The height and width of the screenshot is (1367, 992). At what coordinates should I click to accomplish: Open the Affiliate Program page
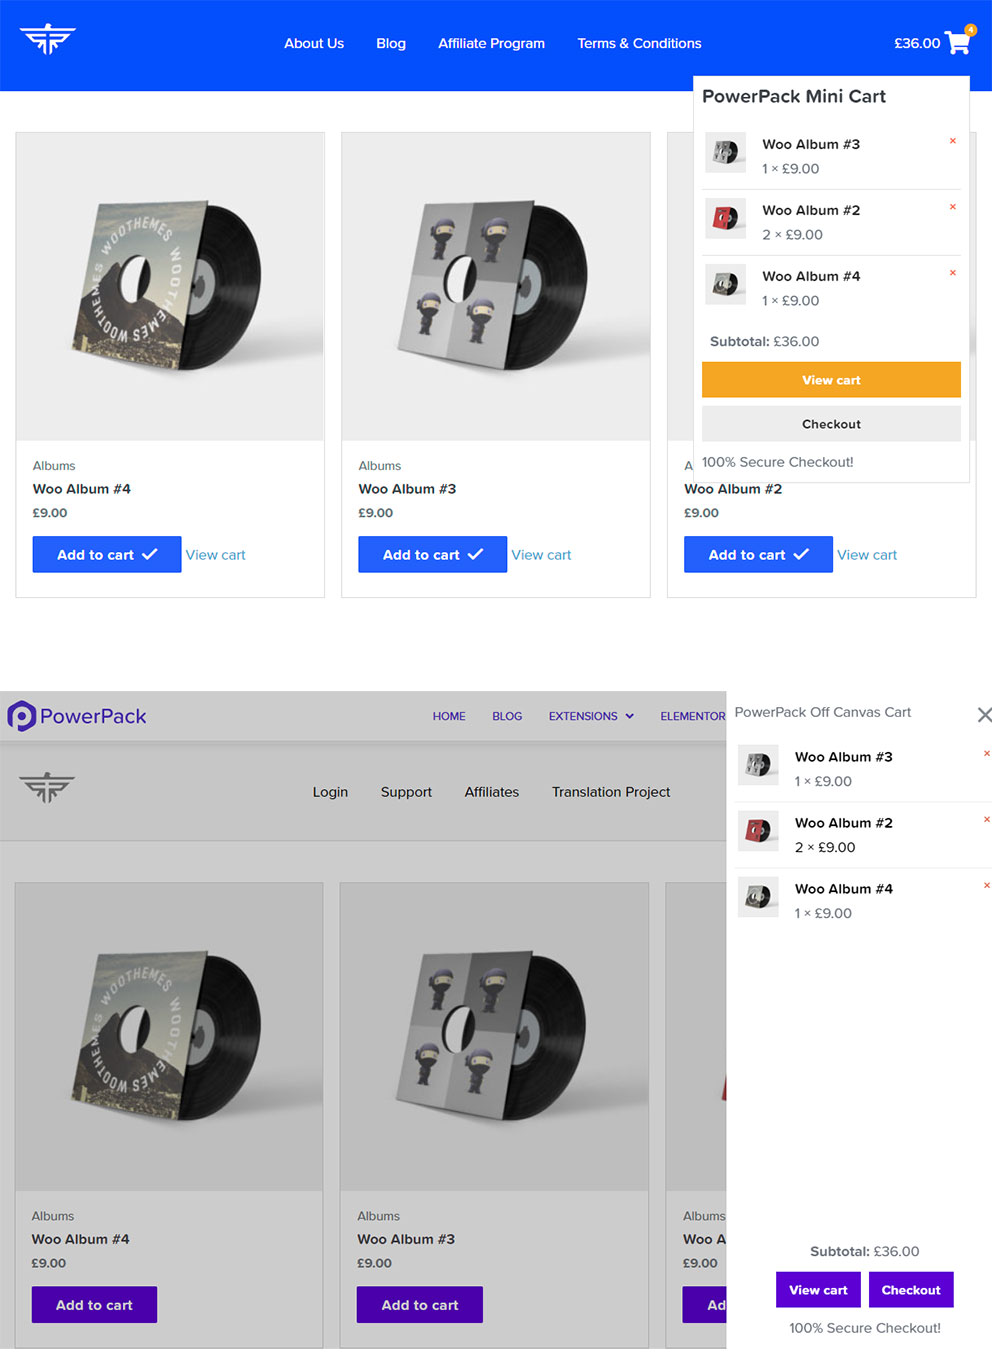[x=491, y=43]
